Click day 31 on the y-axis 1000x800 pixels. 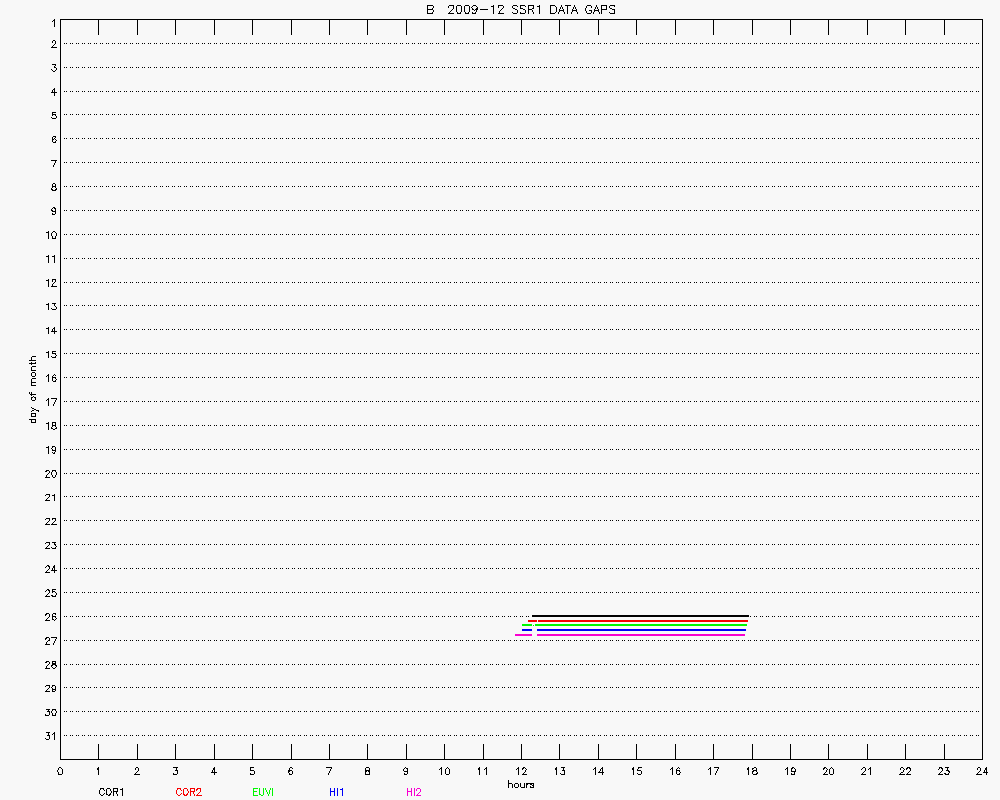[x=49, y=736]
